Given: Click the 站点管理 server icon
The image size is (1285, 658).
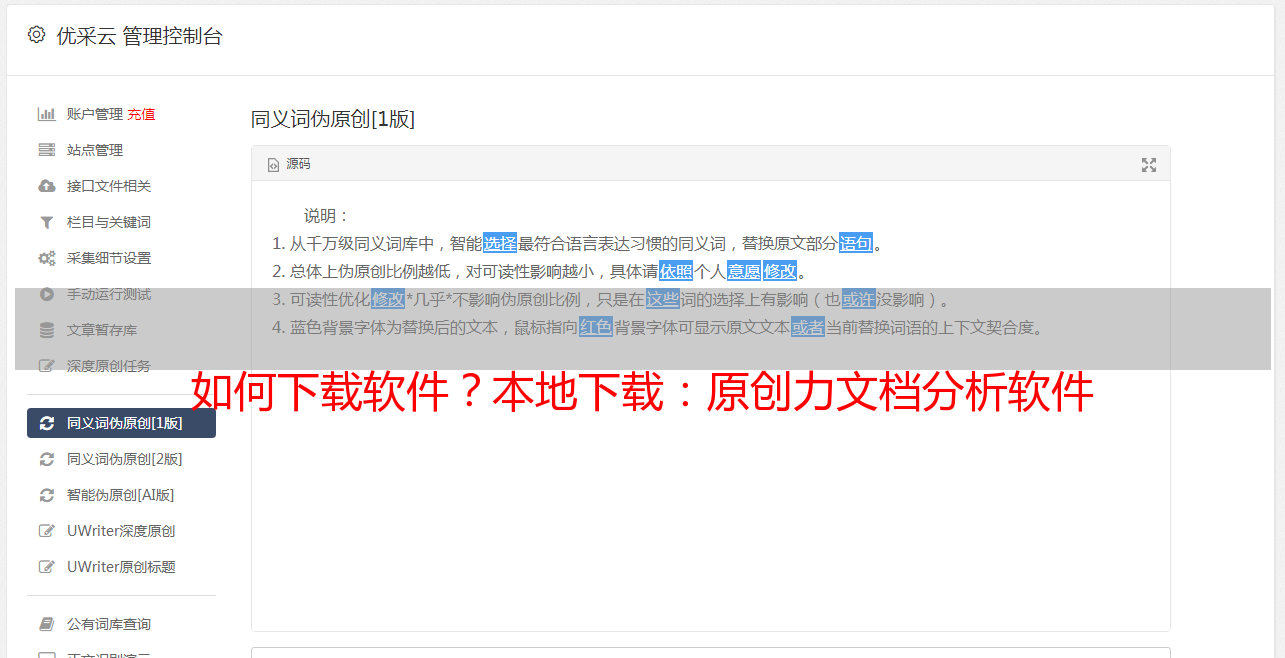Looking at the screenshot, I should click(x=46, y=150).
